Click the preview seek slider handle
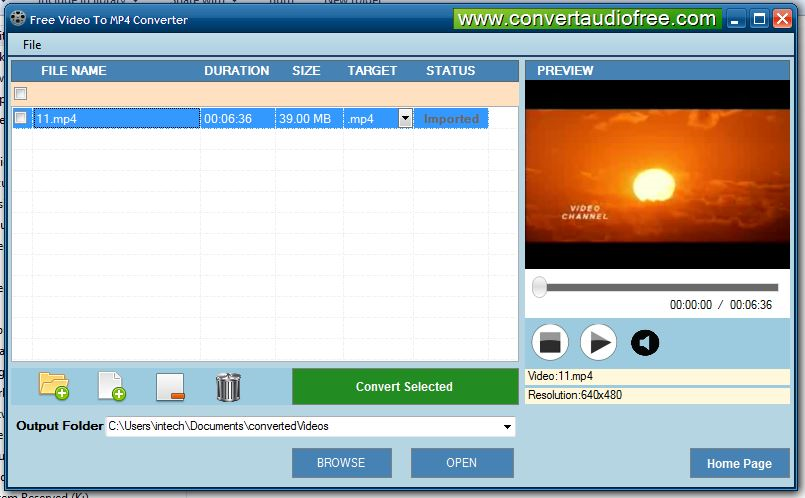 (540, 288)
